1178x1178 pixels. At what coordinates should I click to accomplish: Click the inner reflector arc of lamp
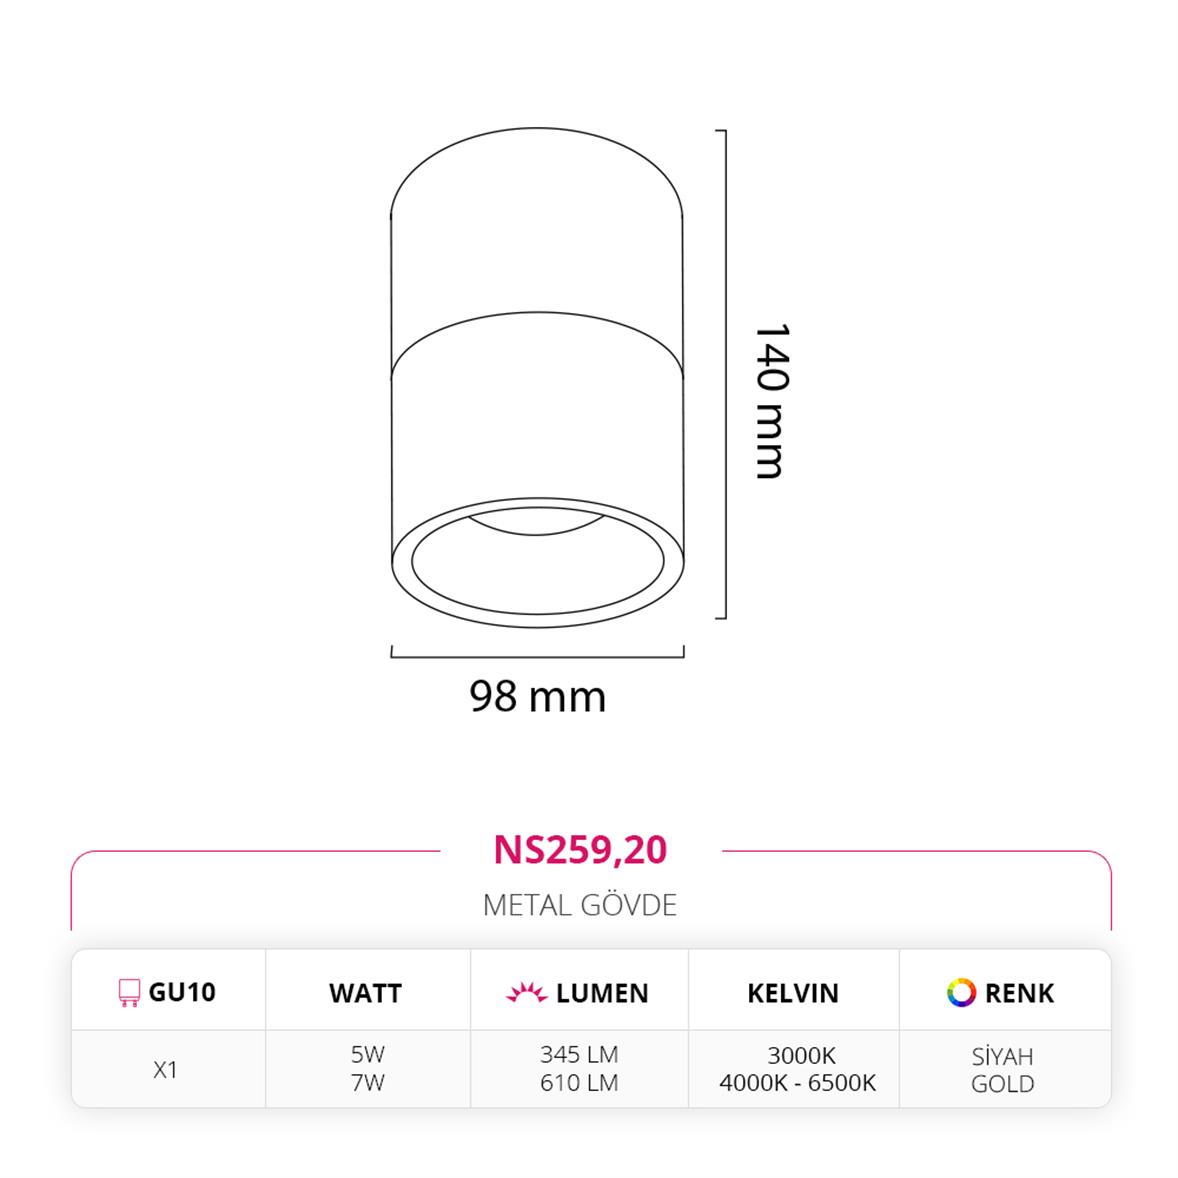pyautogui.click(x=537, y=524)
